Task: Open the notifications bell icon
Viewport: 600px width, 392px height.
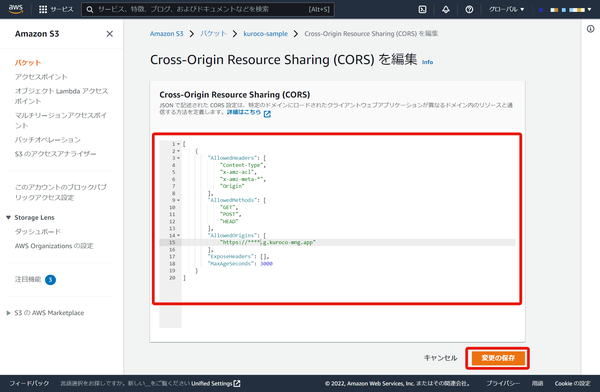Action: [446, 9]
